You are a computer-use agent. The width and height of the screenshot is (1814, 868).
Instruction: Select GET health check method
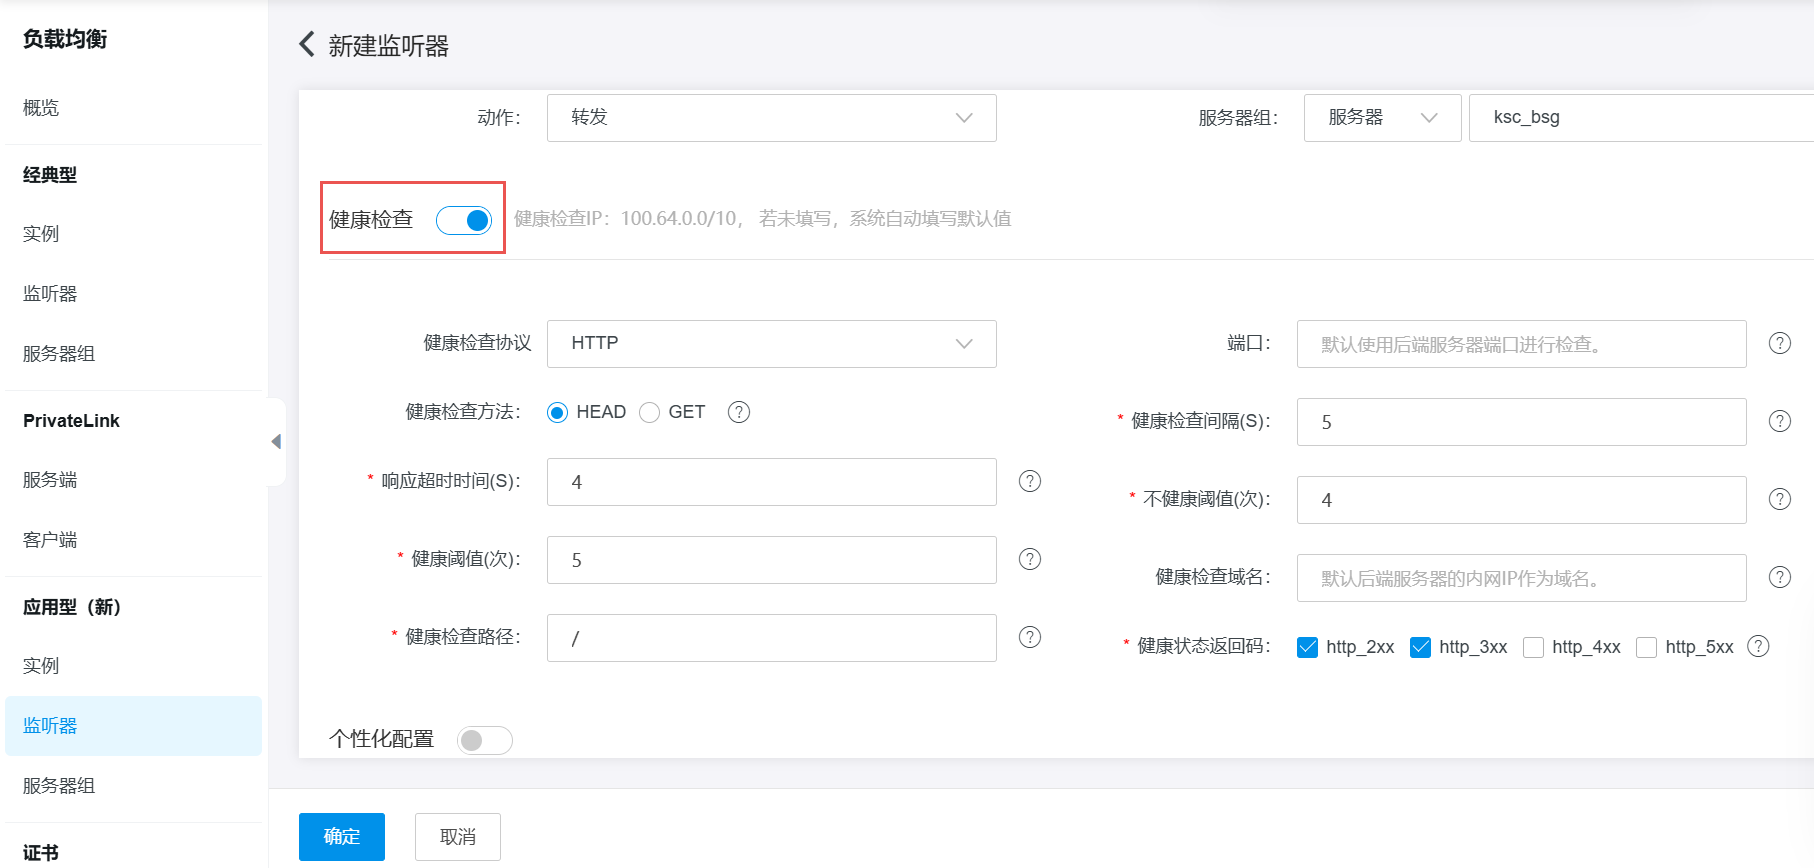tap(650, 412)
